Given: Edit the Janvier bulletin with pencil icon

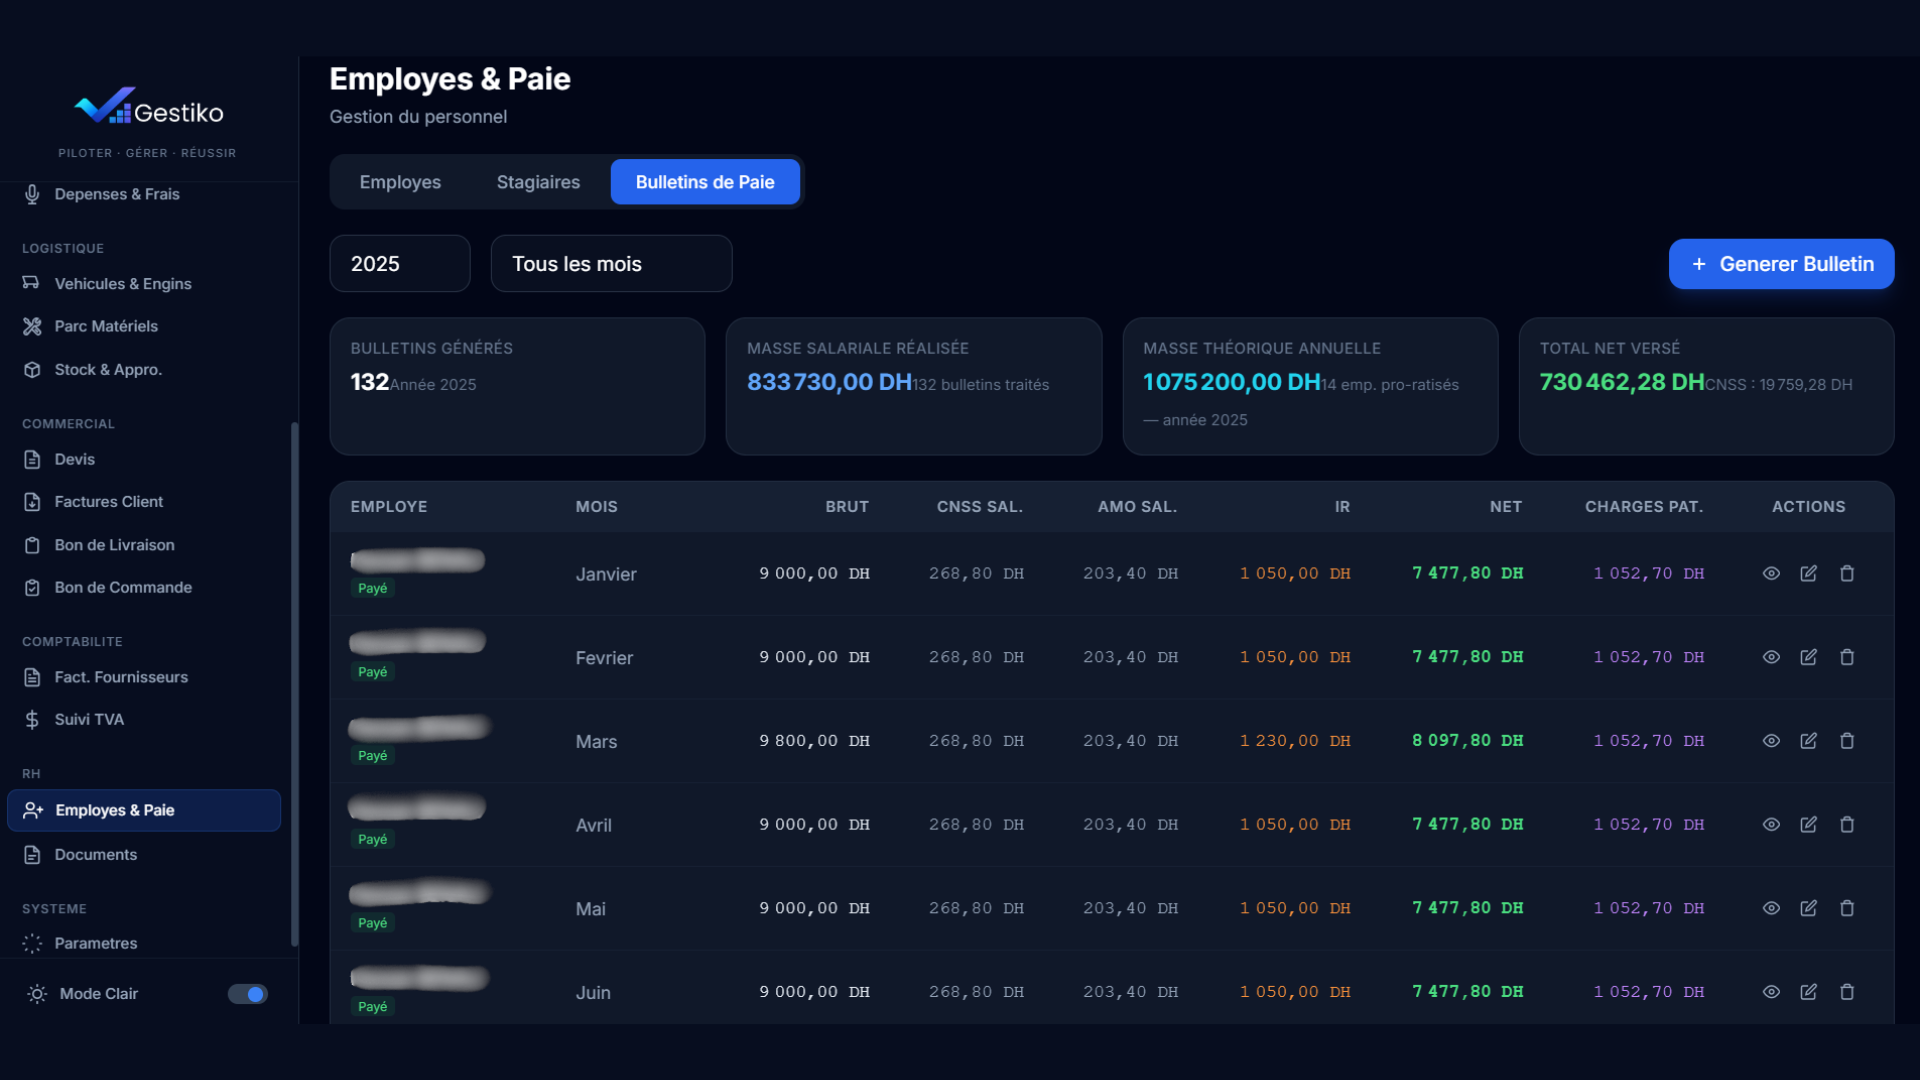Looking at the screenshot, I should [x=1809, y=574].
